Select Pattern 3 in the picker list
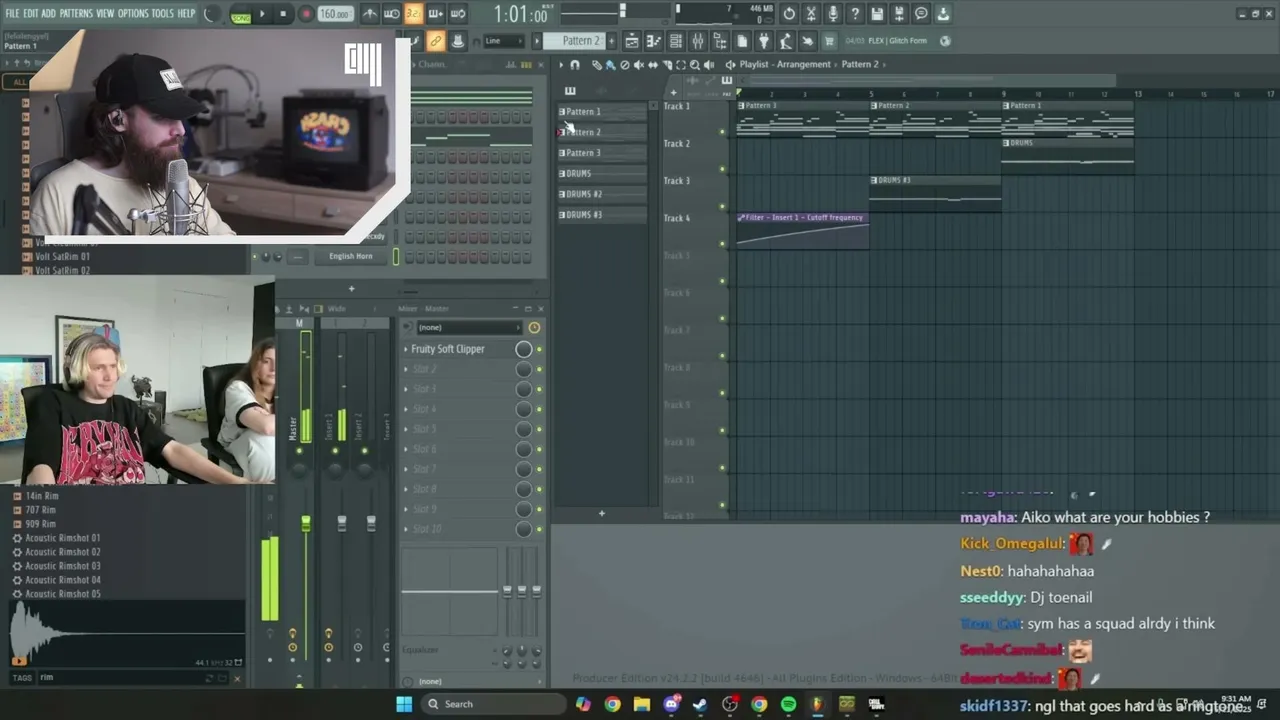 (602, 153)
